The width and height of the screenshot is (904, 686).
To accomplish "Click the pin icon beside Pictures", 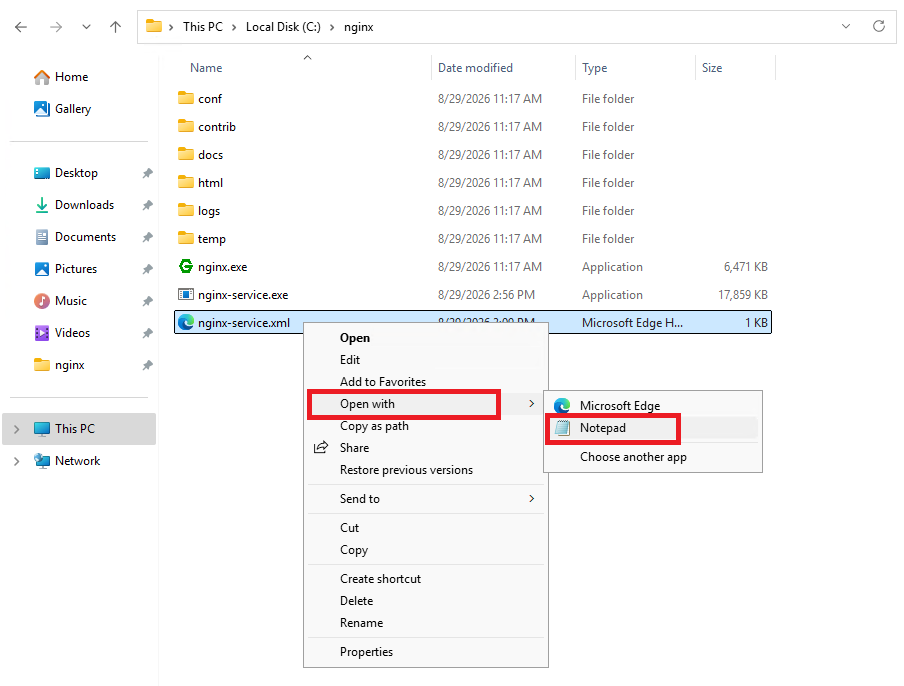I will coord(148,269).
